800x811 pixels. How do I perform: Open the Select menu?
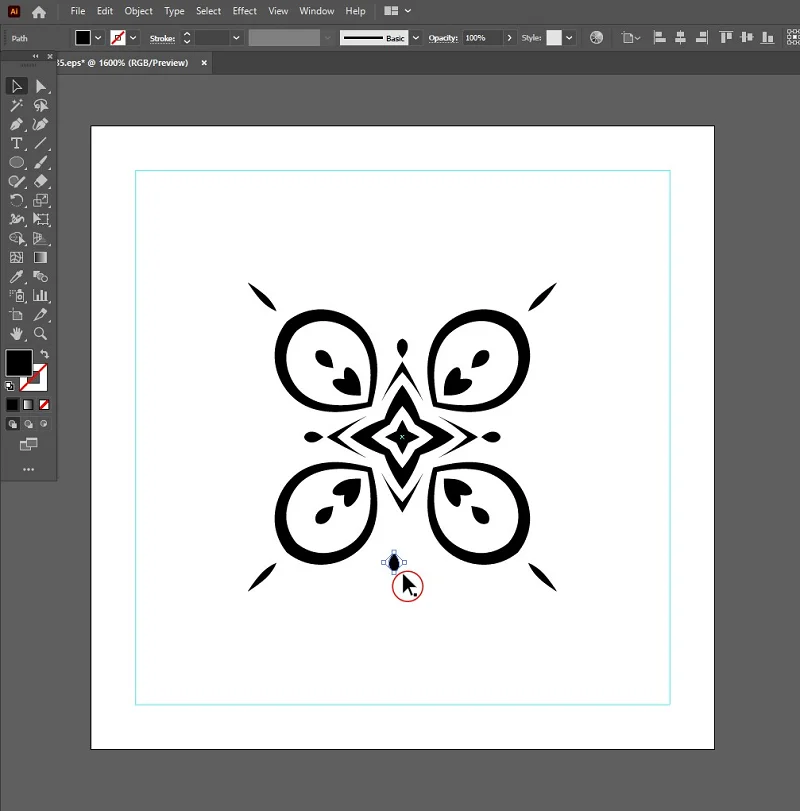tap(208, 11)
